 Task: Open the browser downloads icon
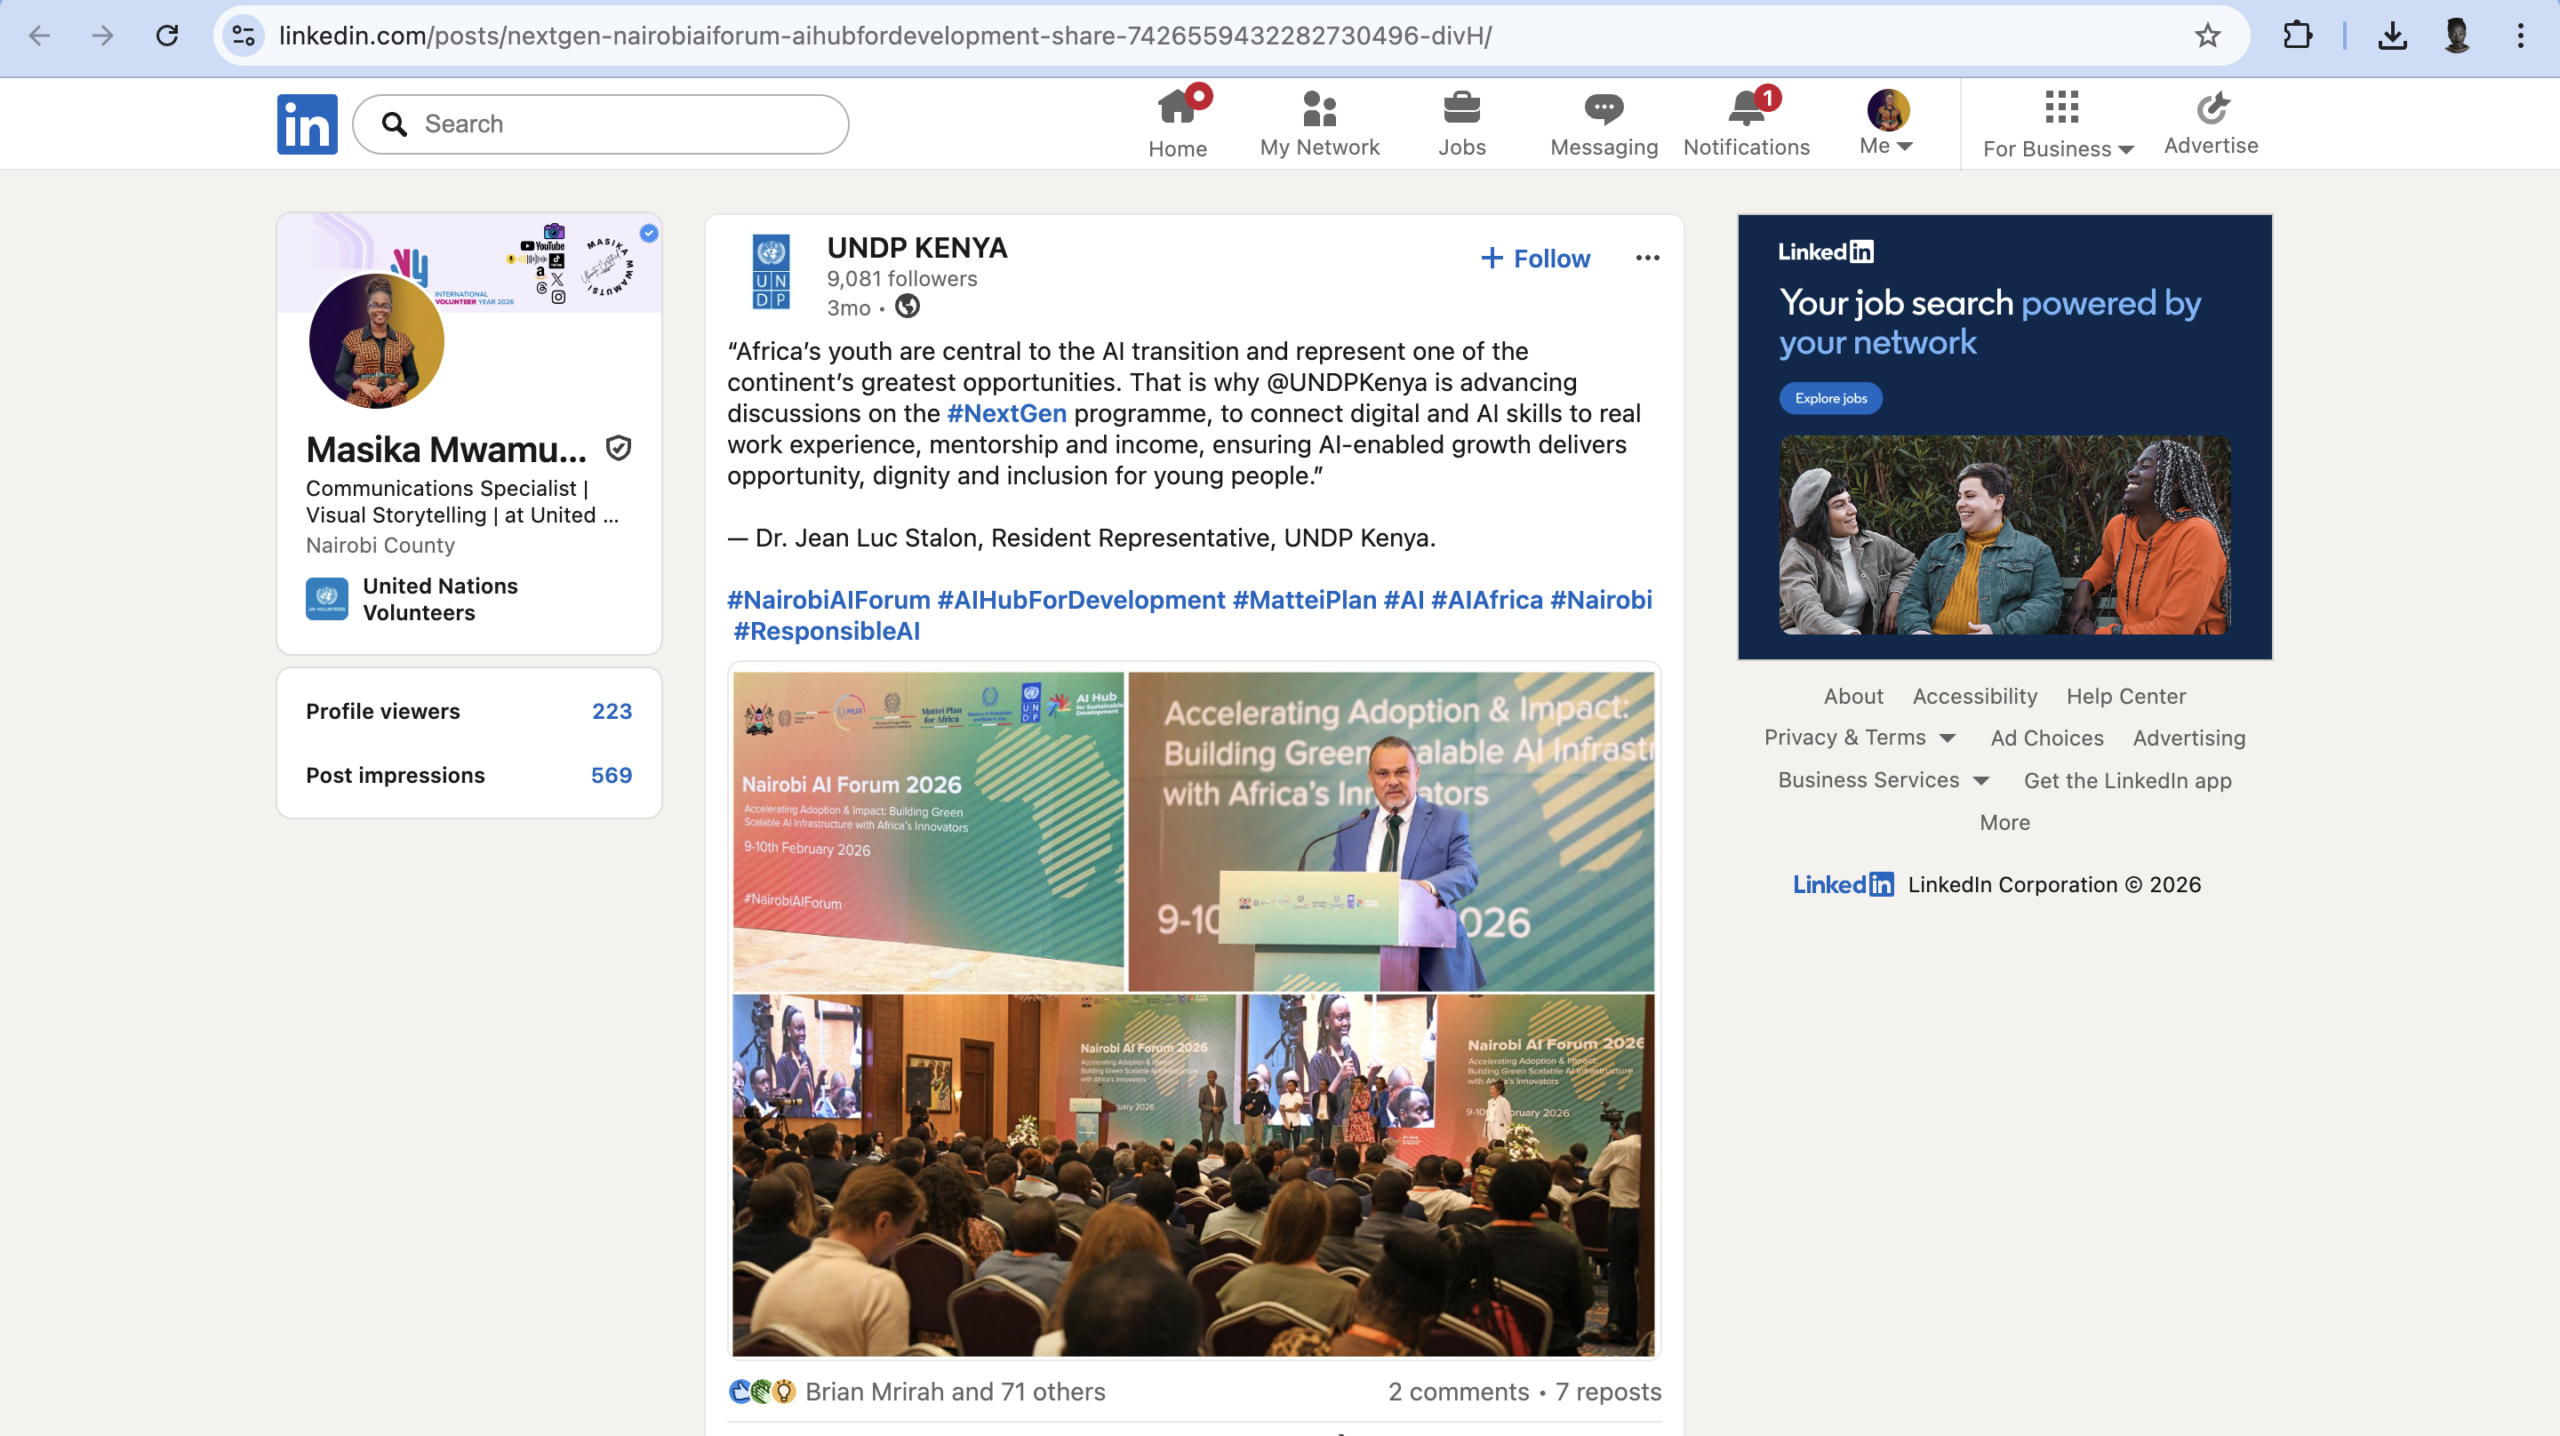[x=2391, y=36]
